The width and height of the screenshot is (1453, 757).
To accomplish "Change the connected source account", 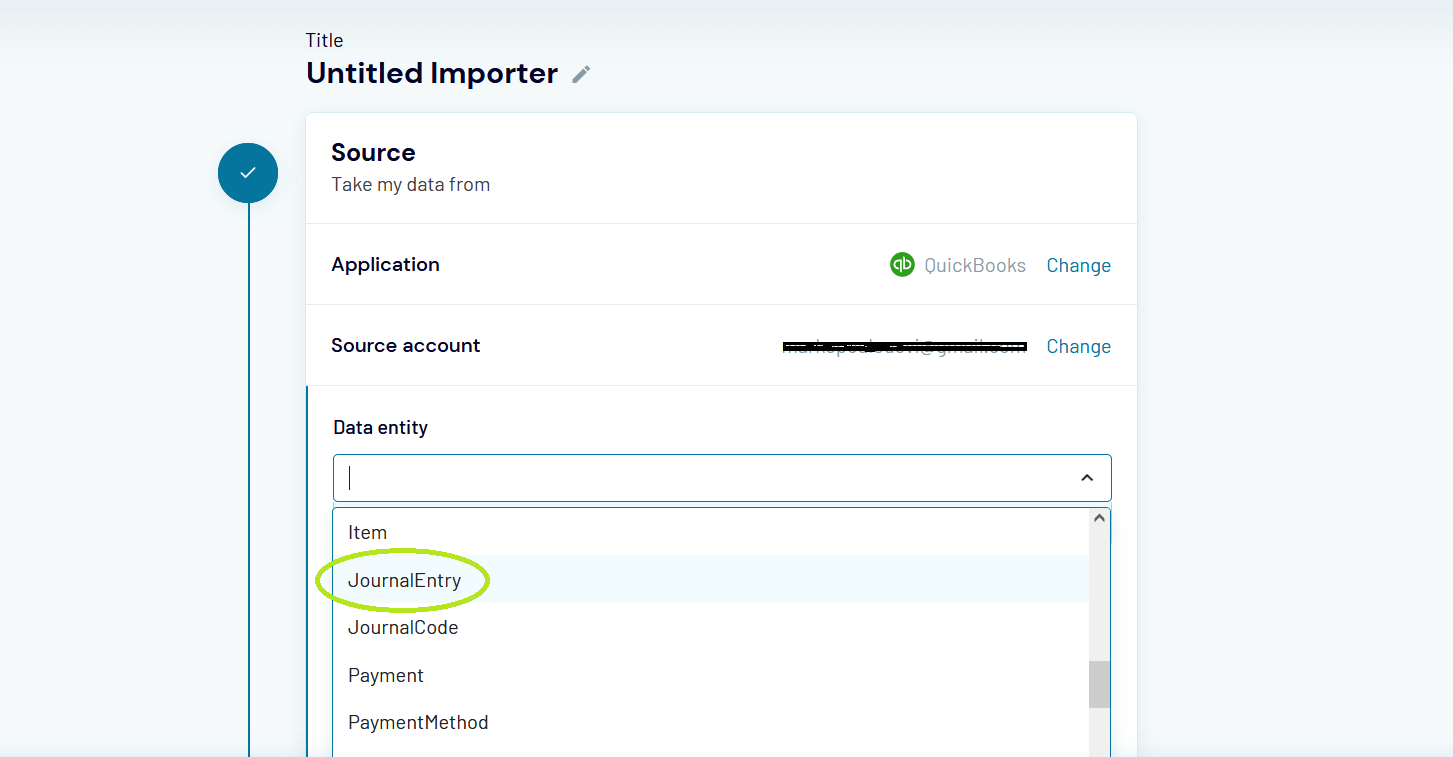I will [1078, 346].
